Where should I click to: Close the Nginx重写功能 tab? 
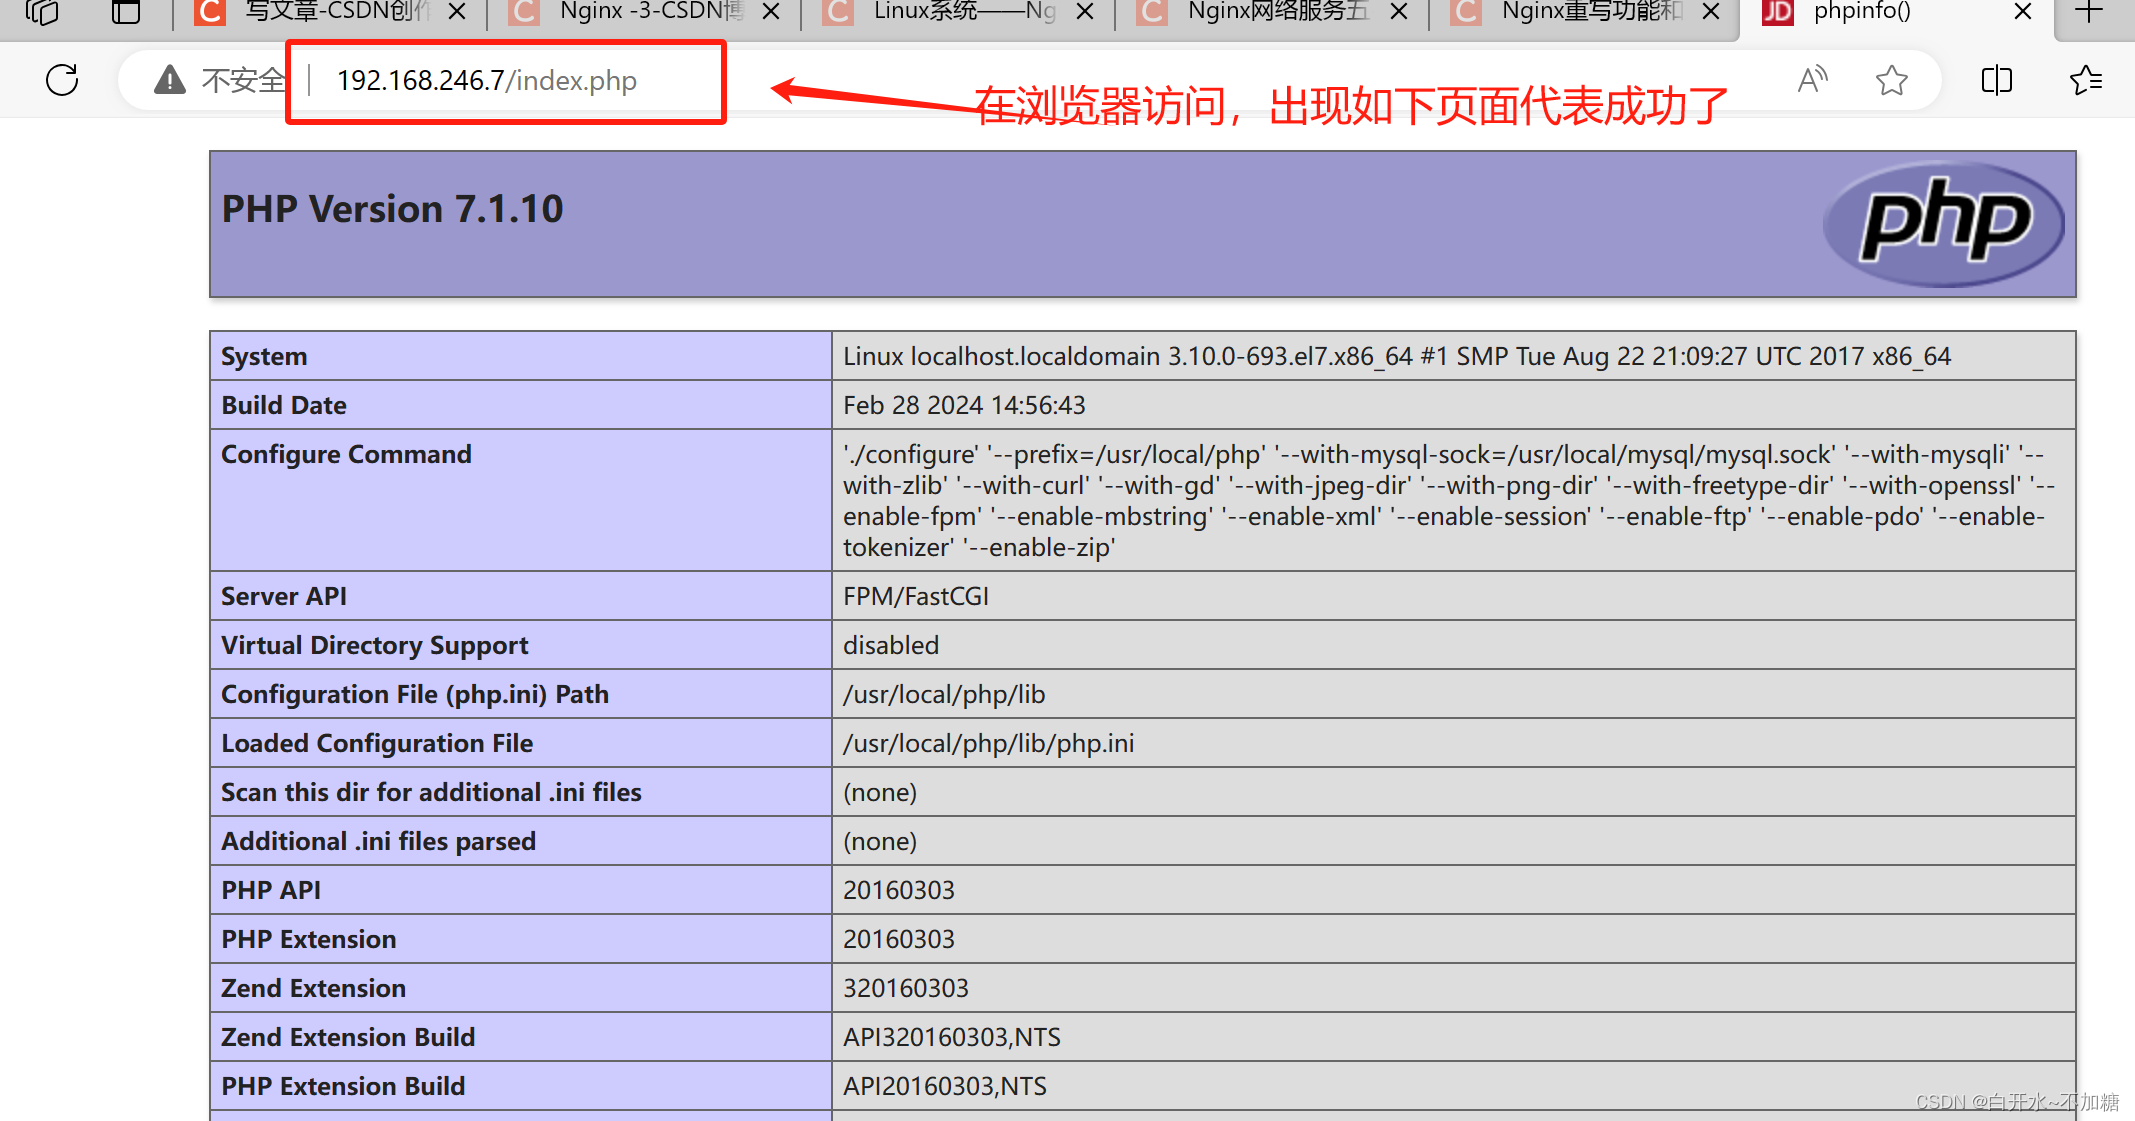tap(1711, 12)
